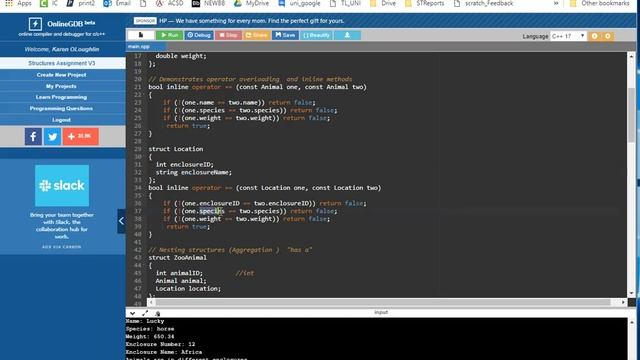
Task: Click the console lock icon
Action: pos(158,313)
